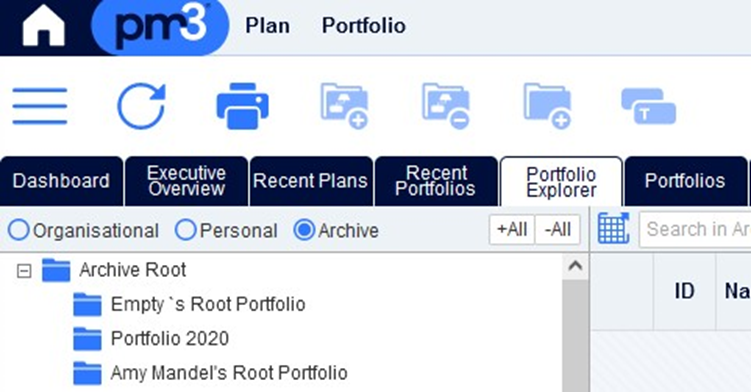Collapse the Archive Root tree node
751x392 pixels.
(23, 271)
